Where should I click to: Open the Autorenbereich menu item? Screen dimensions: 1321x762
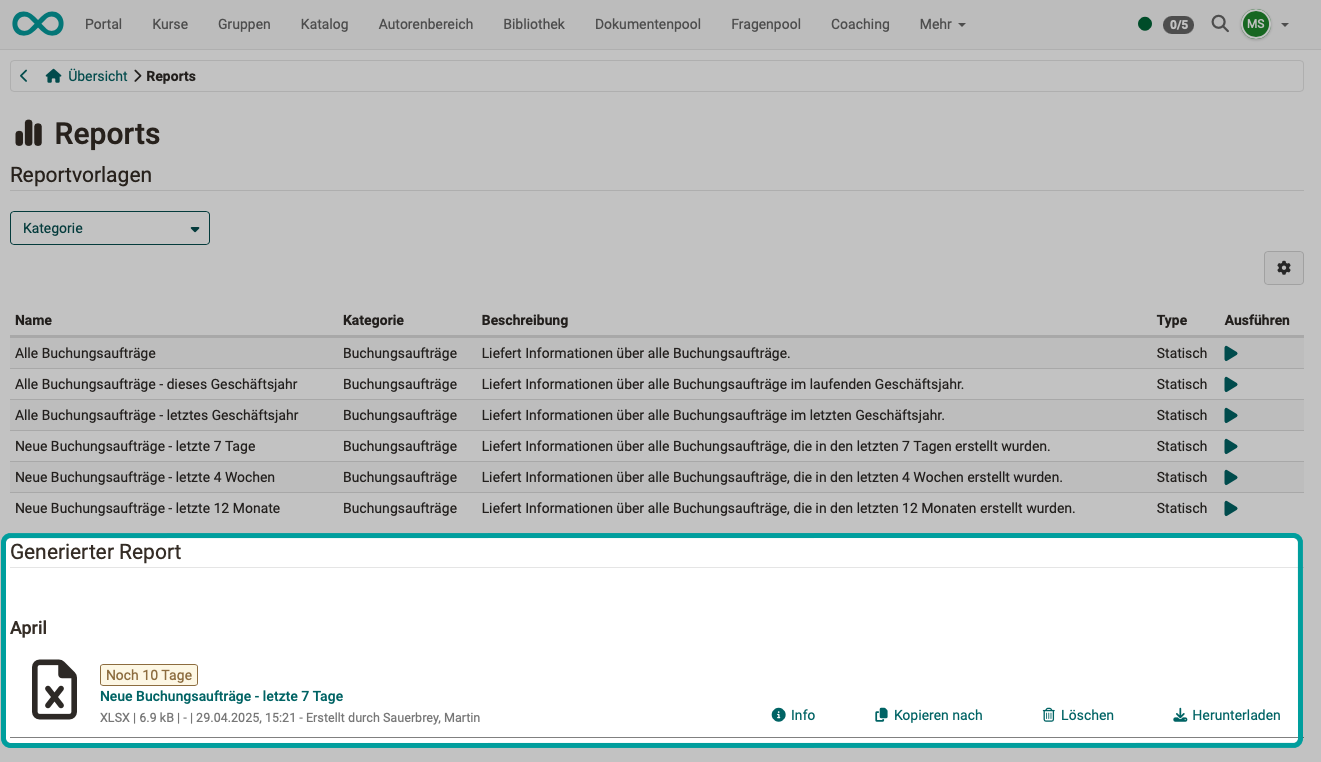pos(426,24)
